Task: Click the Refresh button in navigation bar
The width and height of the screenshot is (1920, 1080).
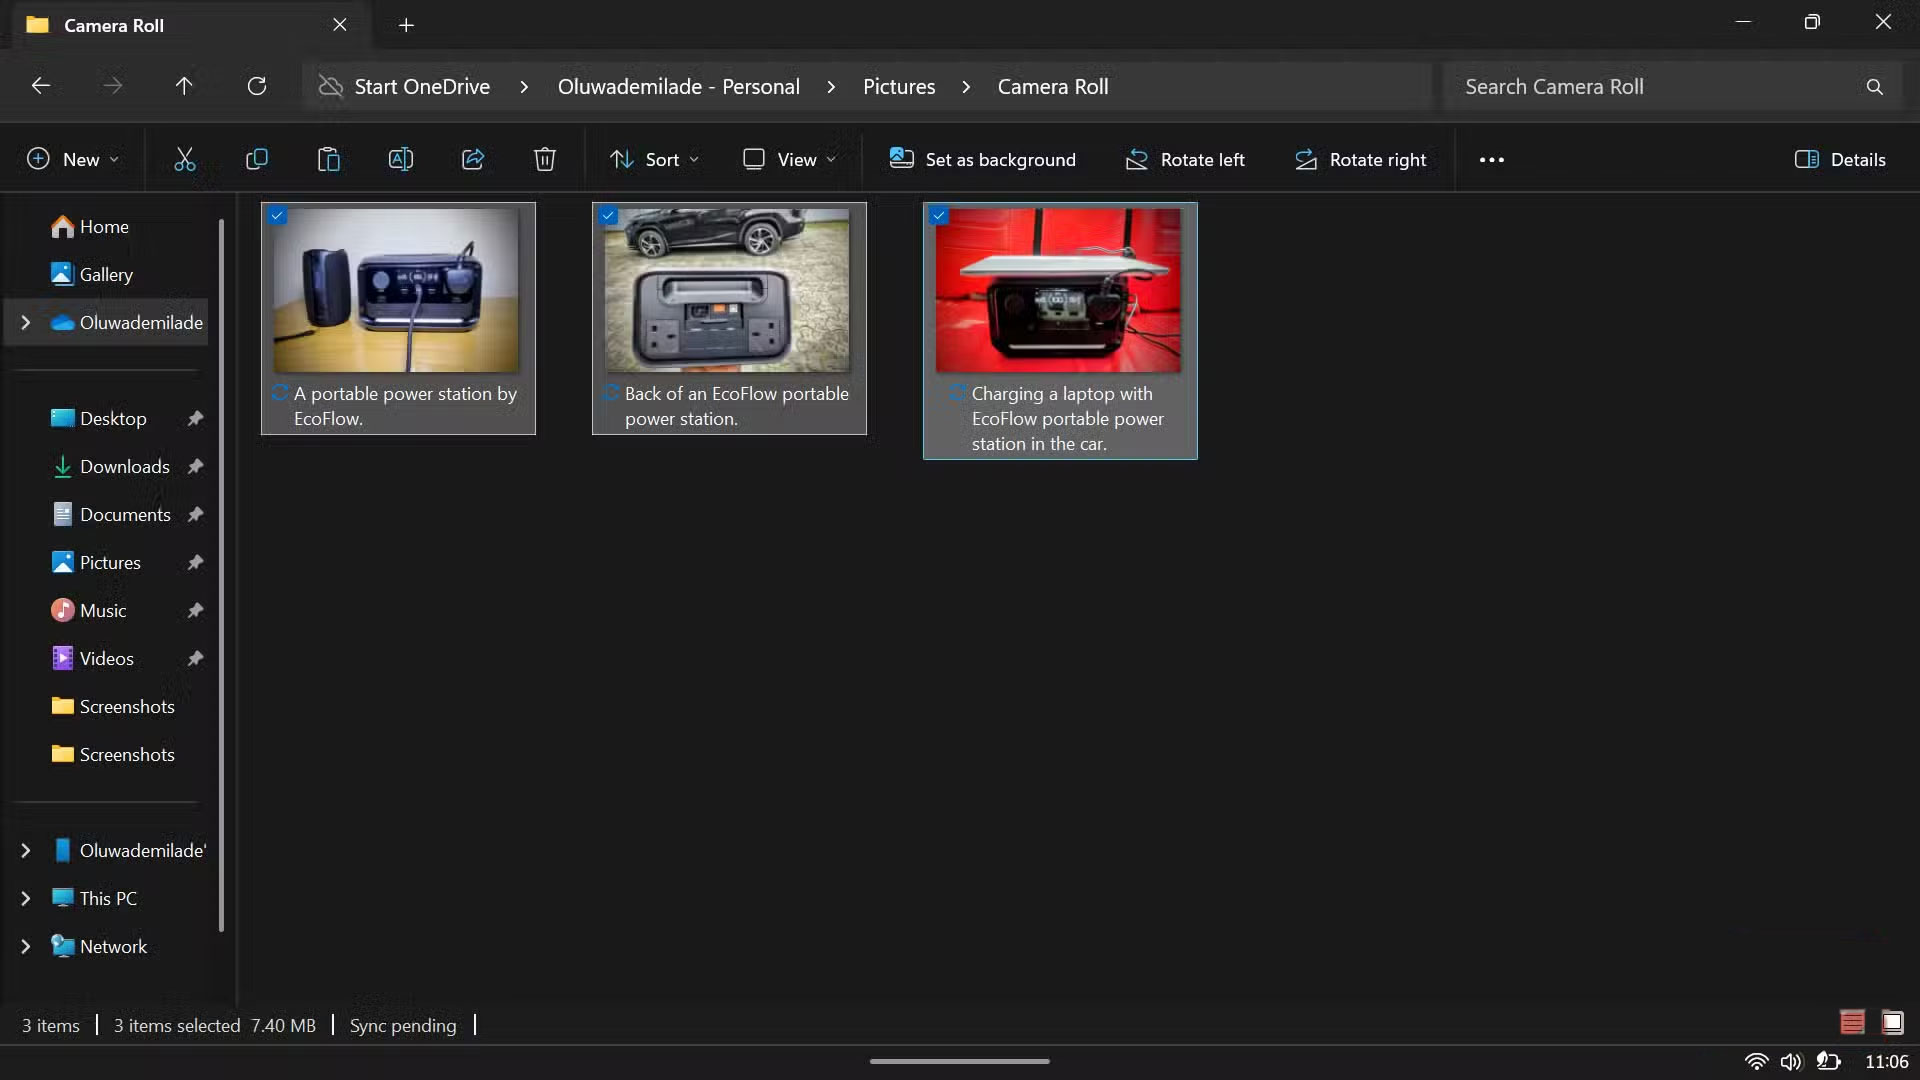Action: pyautogui.click(x=257, y=86)
